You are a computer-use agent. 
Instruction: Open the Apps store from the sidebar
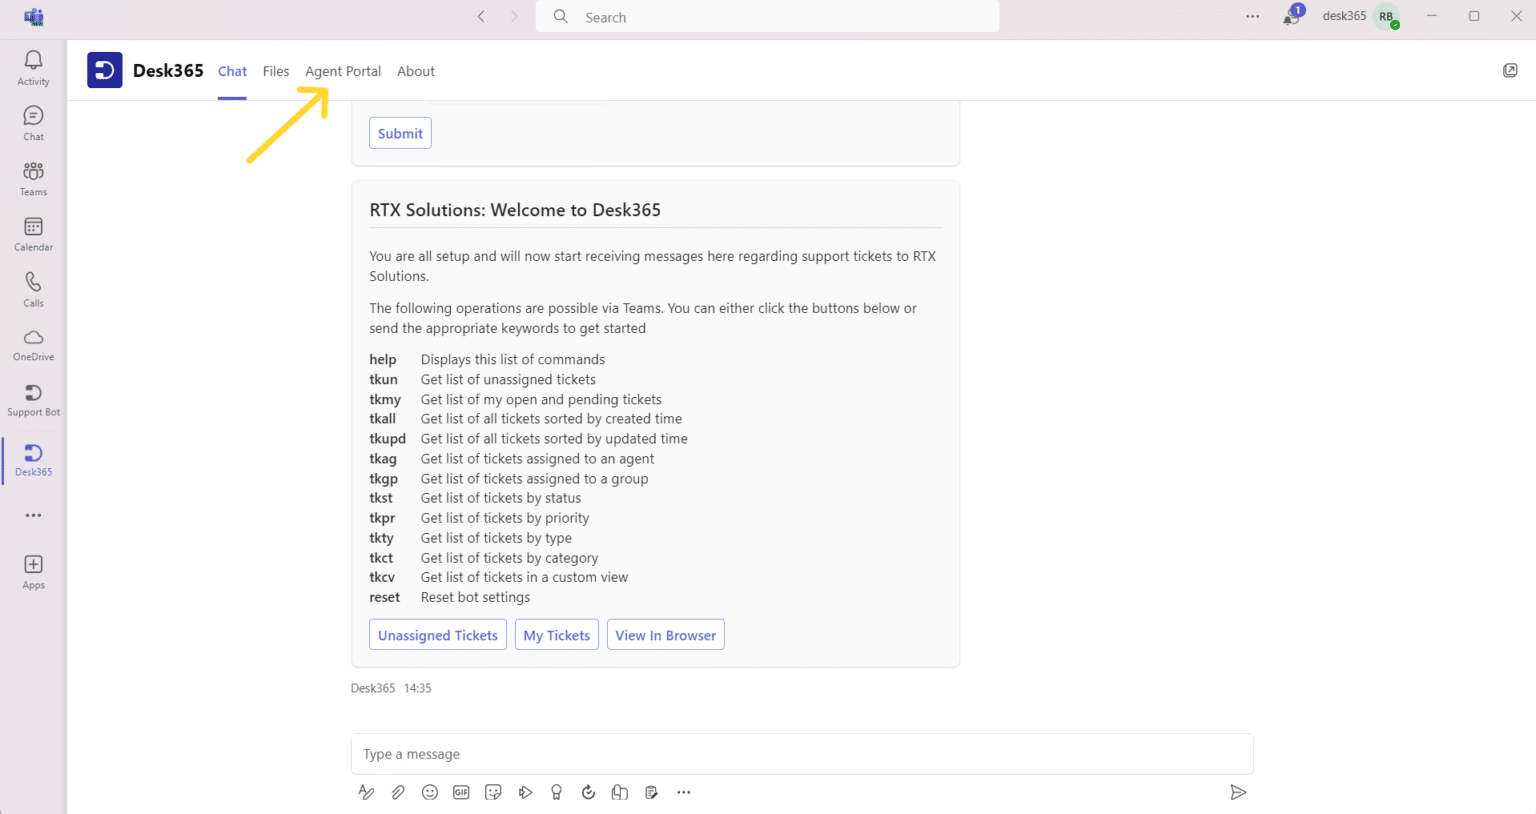[33, 570]
